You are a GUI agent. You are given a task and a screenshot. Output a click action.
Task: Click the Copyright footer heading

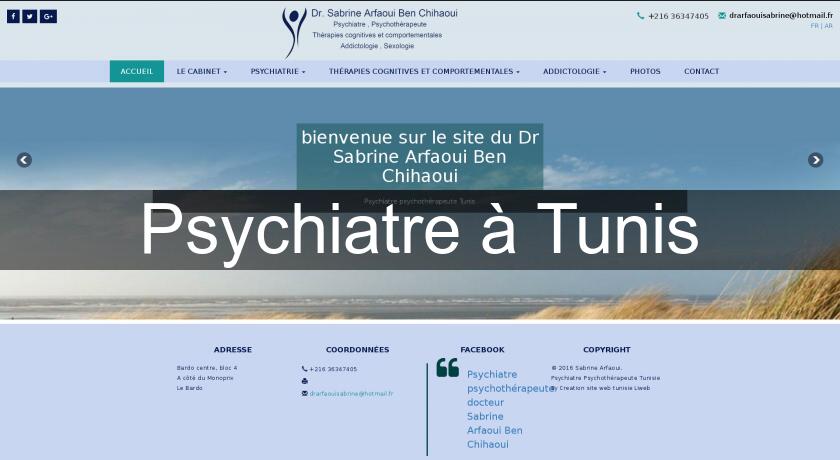click(606, 350)
